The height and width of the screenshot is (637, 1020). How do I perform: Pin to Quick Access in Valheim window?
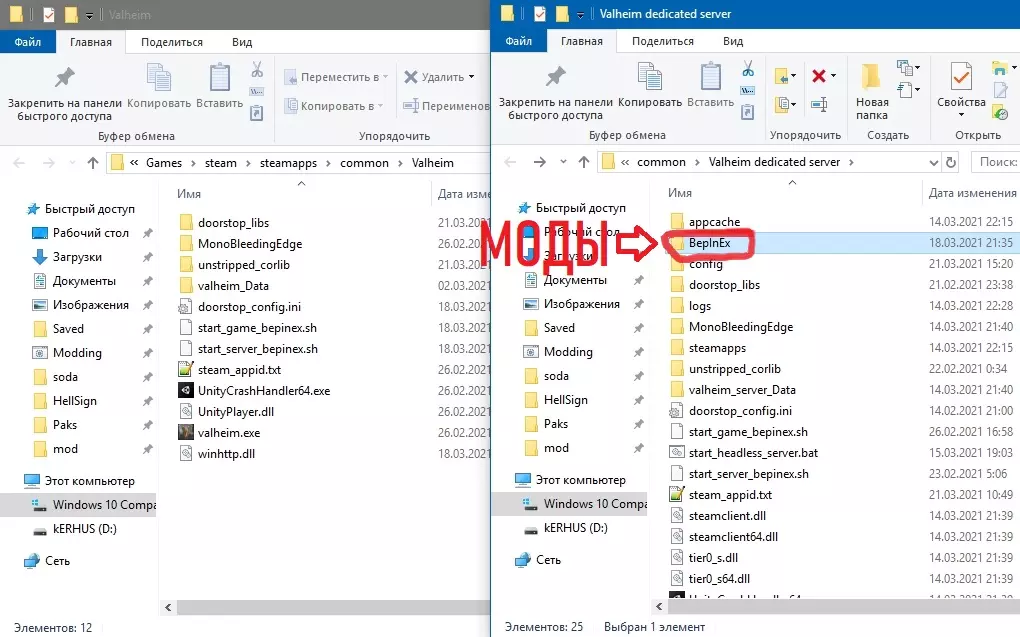(64, 93)
